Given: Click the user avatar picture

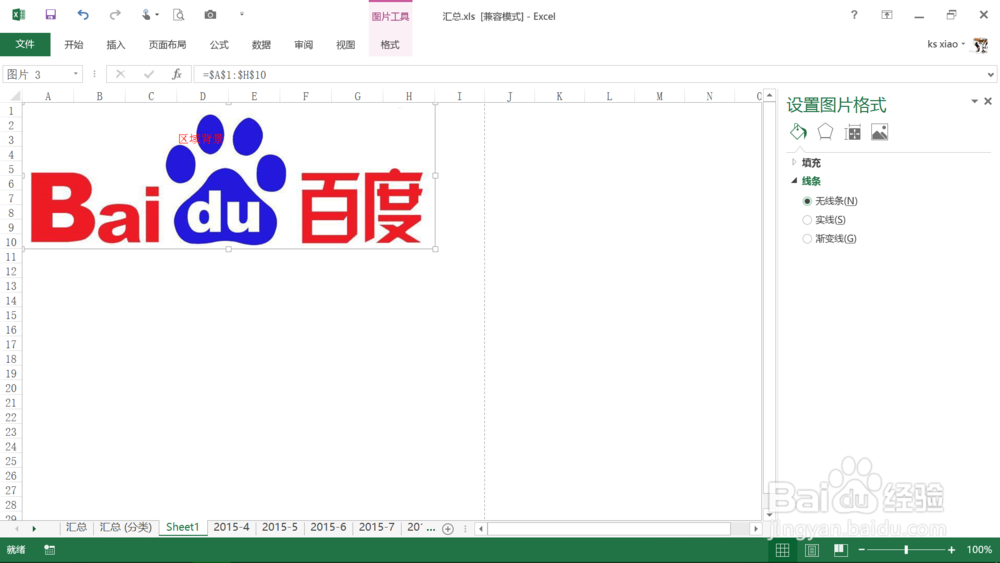Looking at the screenshot, I should [981, 45].
